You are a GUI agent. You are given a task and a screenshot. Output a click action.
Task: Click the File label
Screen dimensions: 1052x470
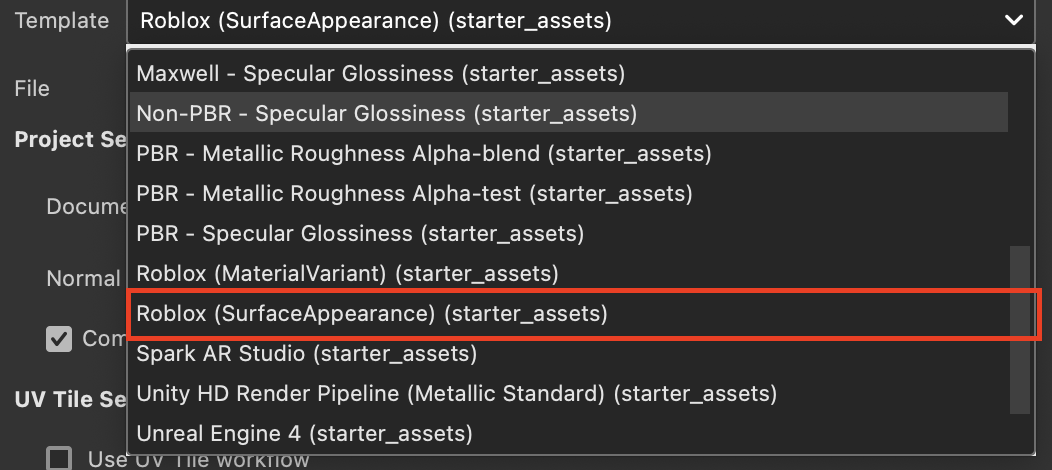pos(32,88)
